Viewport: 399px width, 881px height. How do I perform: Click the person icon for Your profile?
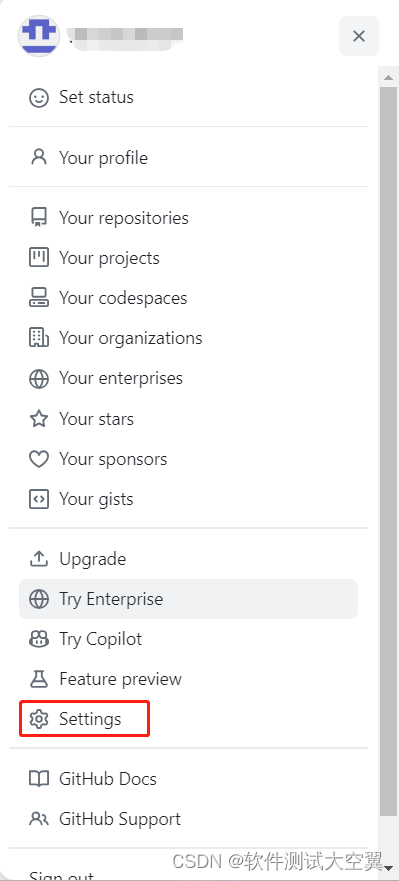[x=39, y=157]
